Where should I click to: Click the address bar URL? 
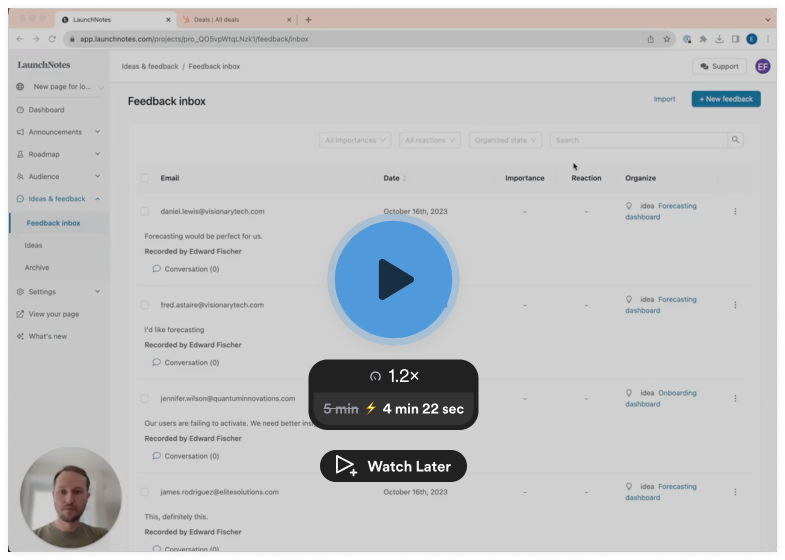(x=194, y=39)
